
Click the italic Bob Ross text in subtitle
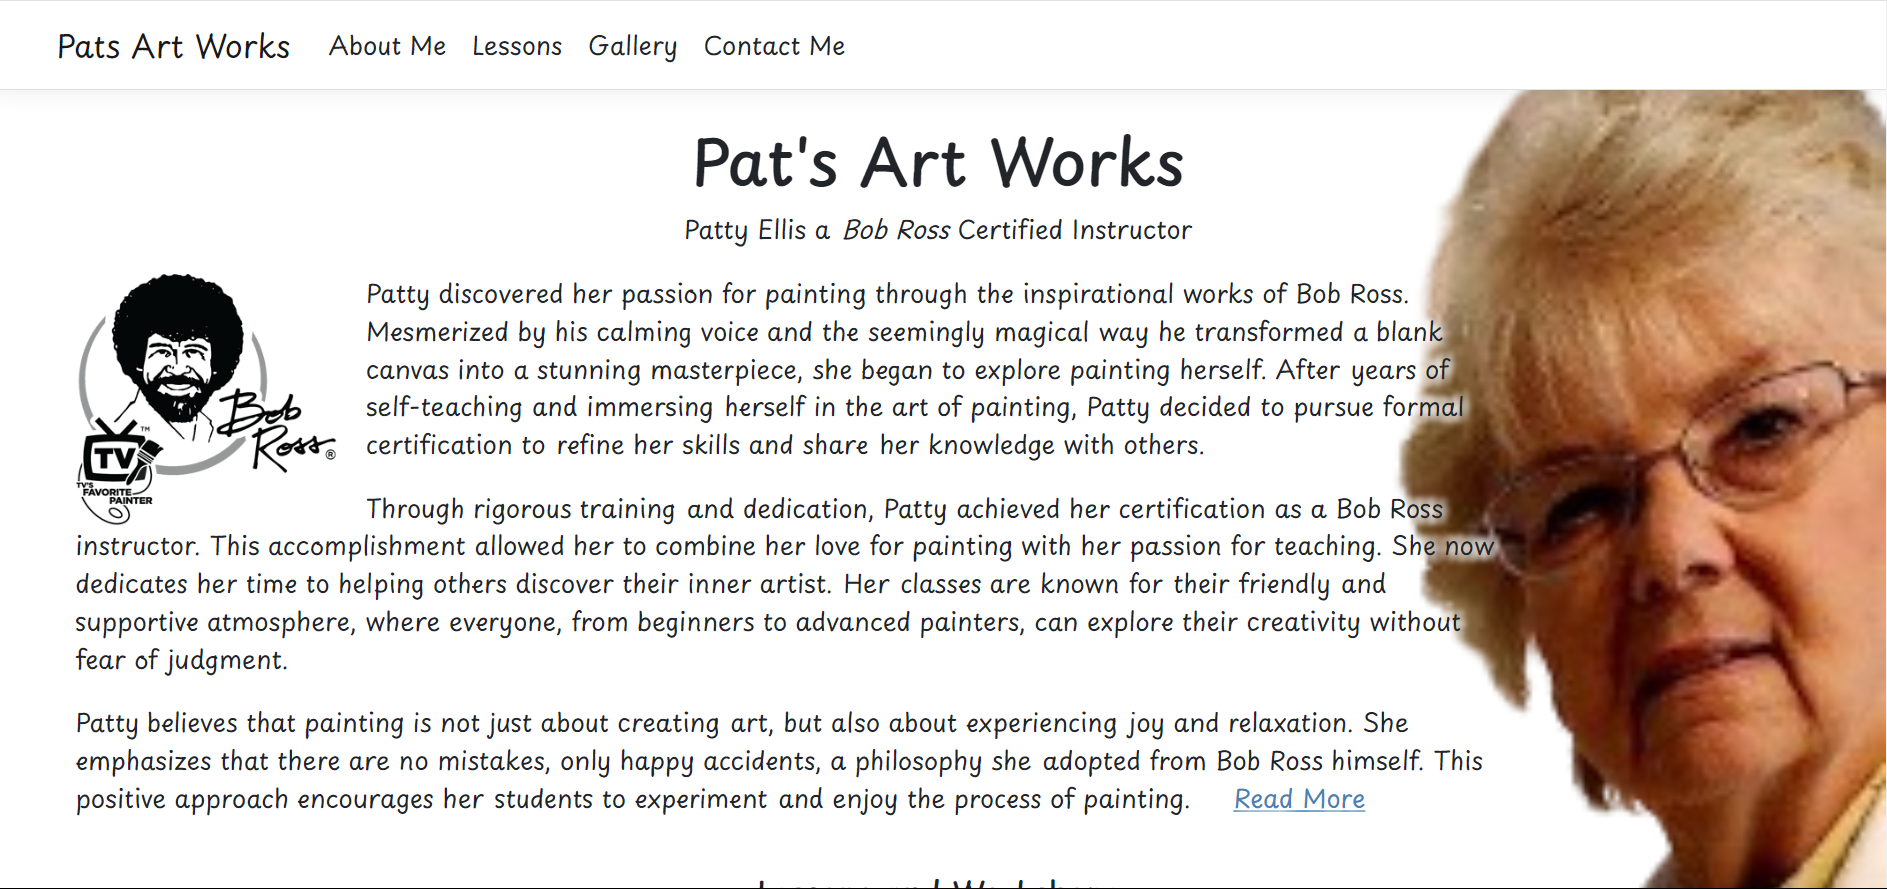896,230
